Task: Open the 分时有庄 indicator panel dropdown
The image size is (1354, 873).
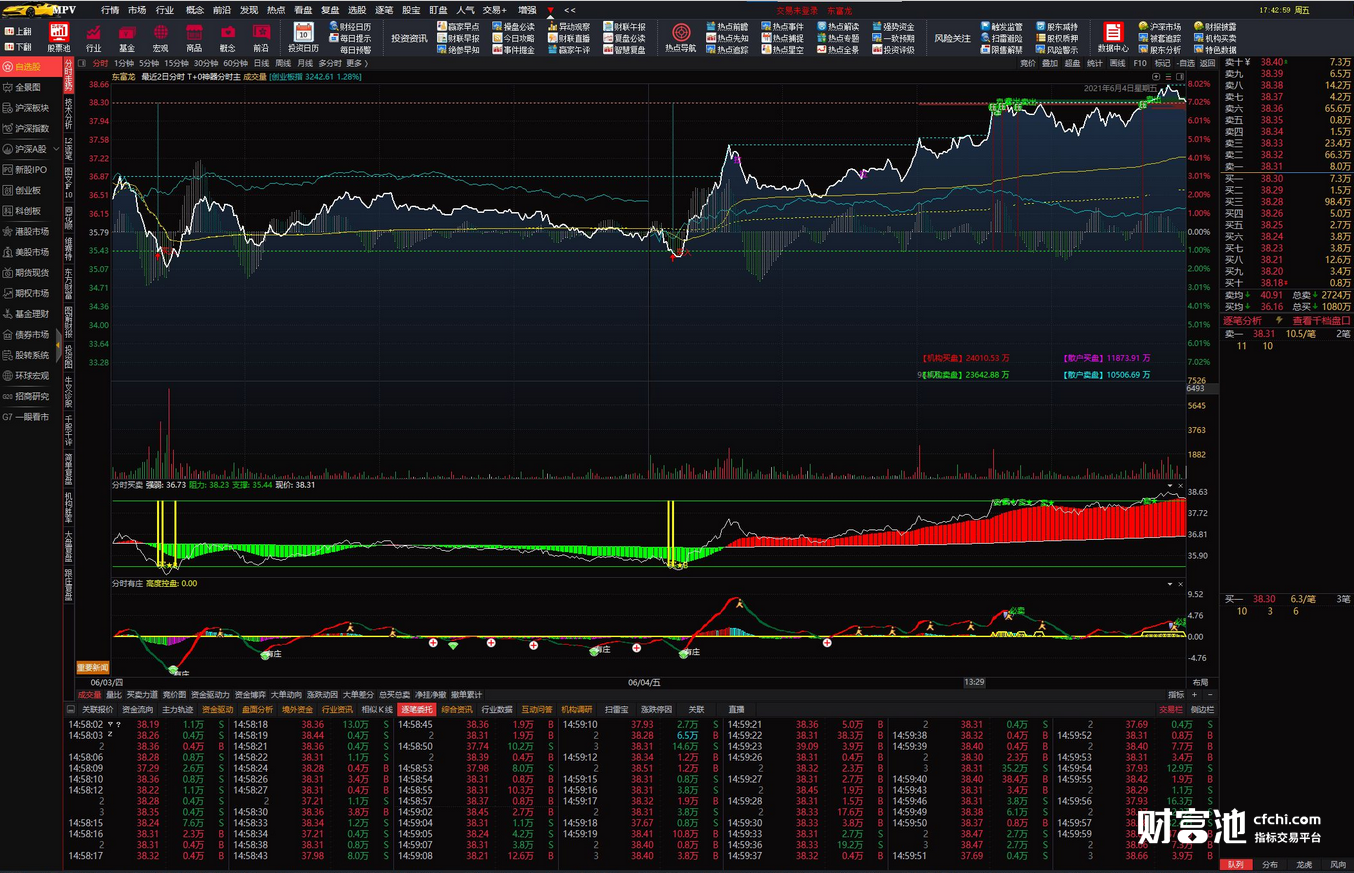Action: (1170, 583)
